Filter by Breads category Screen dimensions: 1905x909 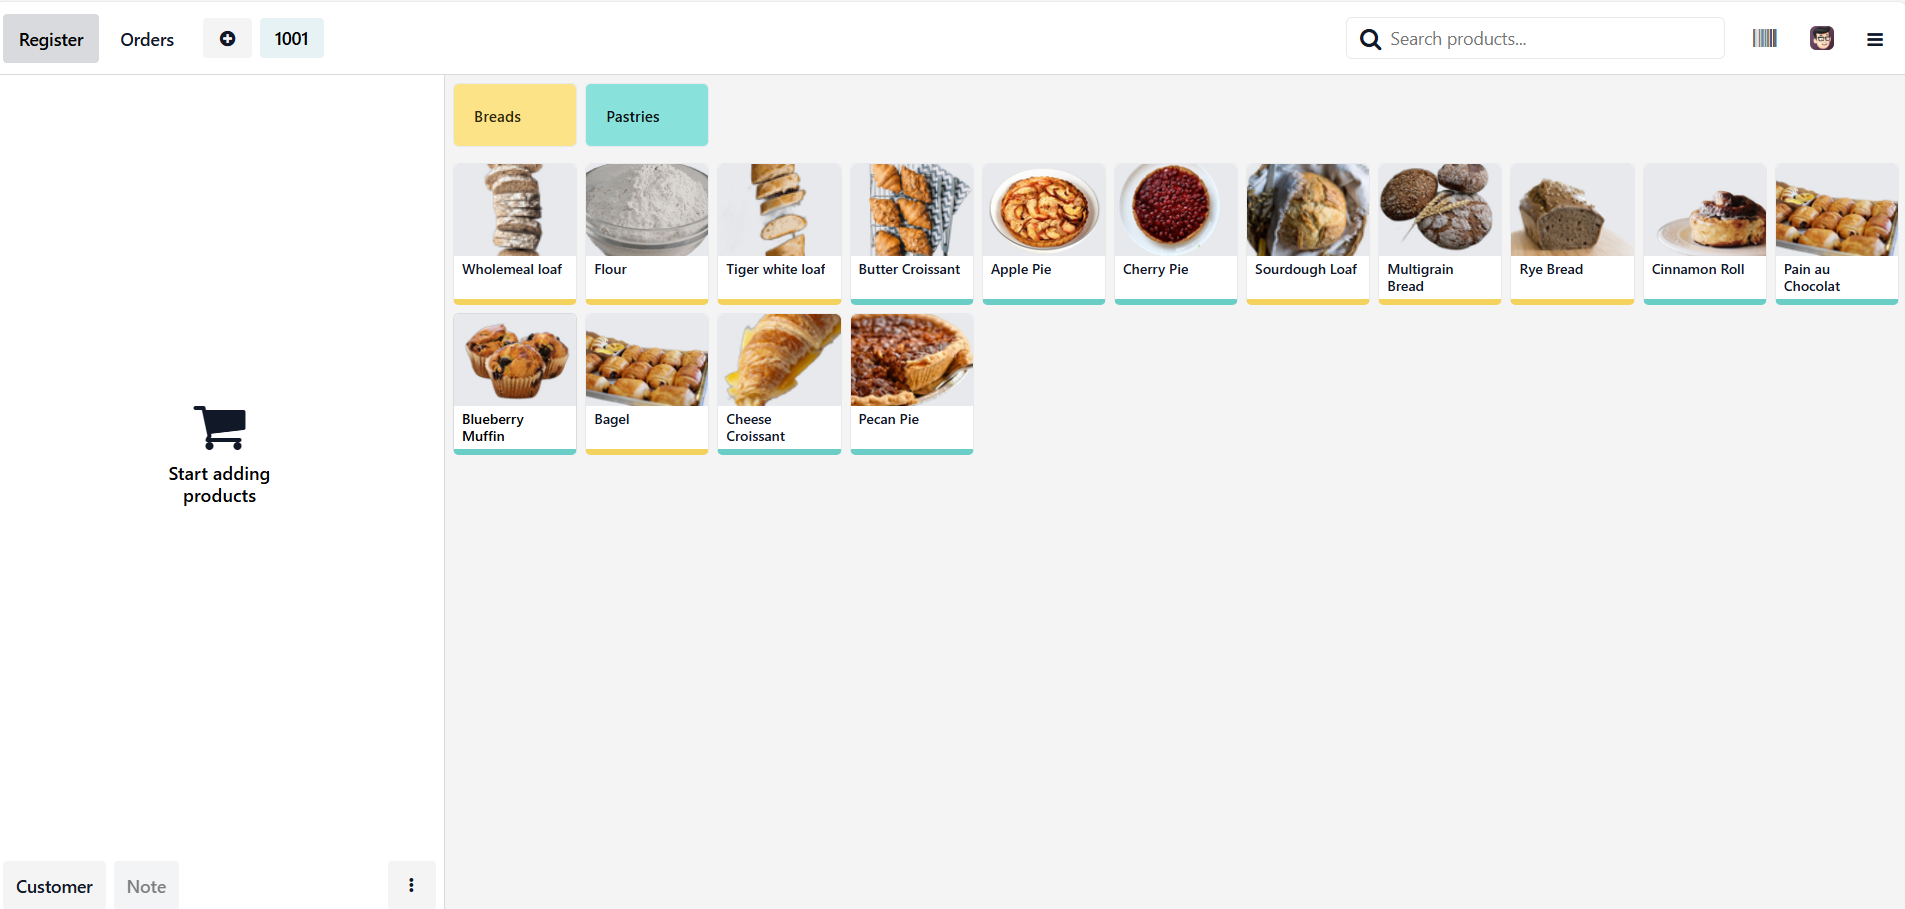(514, 116)
